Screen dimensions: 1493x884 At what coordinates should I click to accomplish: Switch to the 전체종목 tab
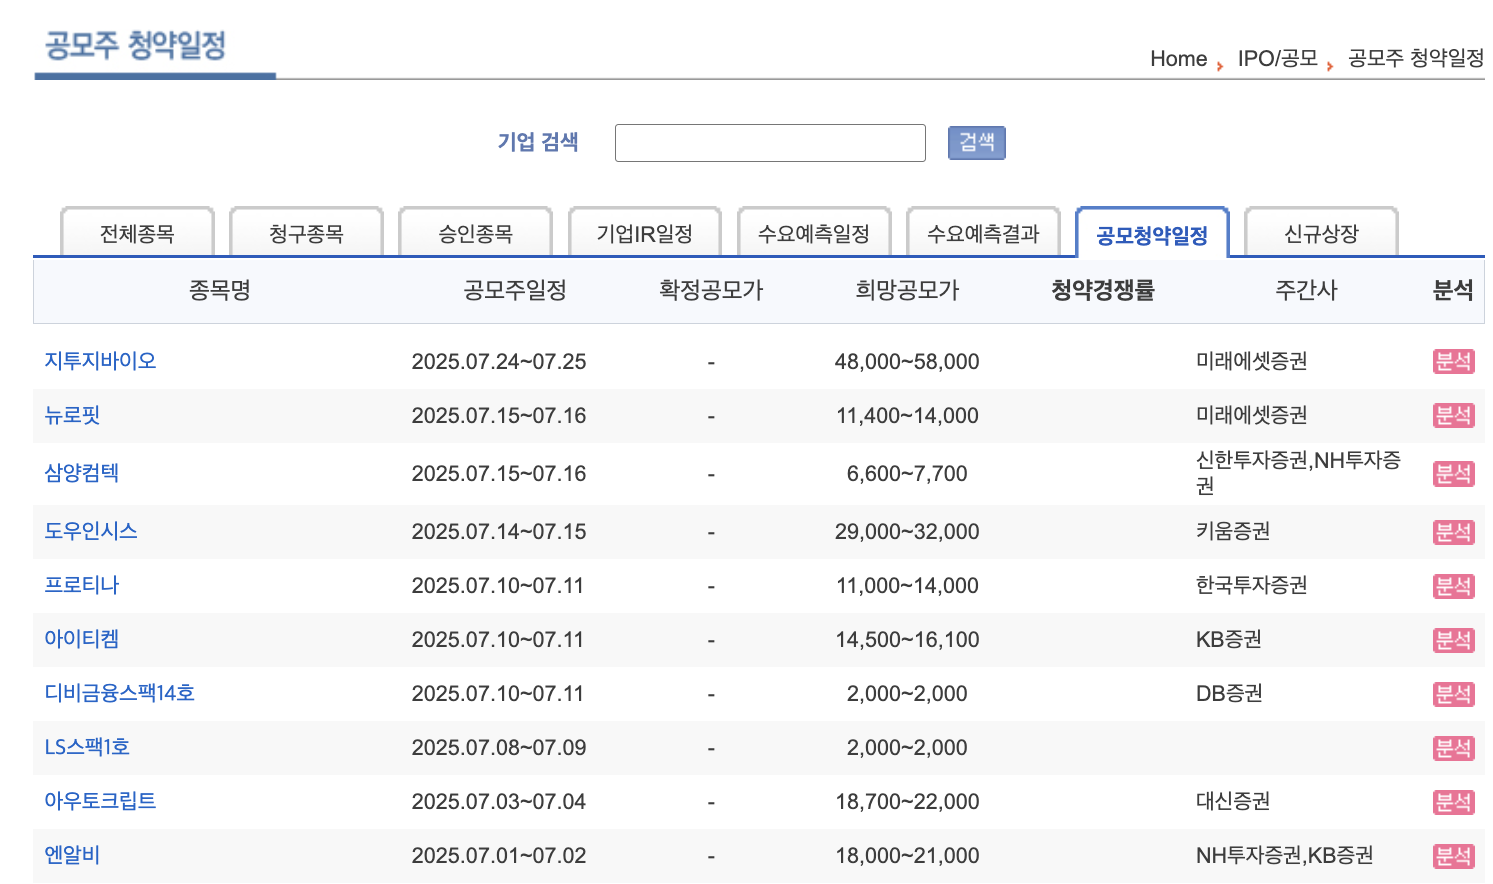[x=136, y=231]
